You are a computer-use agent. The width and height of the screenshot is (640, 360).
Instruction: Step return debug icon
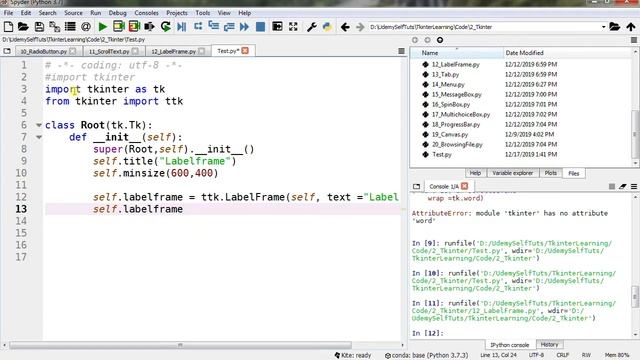[229, 27]
